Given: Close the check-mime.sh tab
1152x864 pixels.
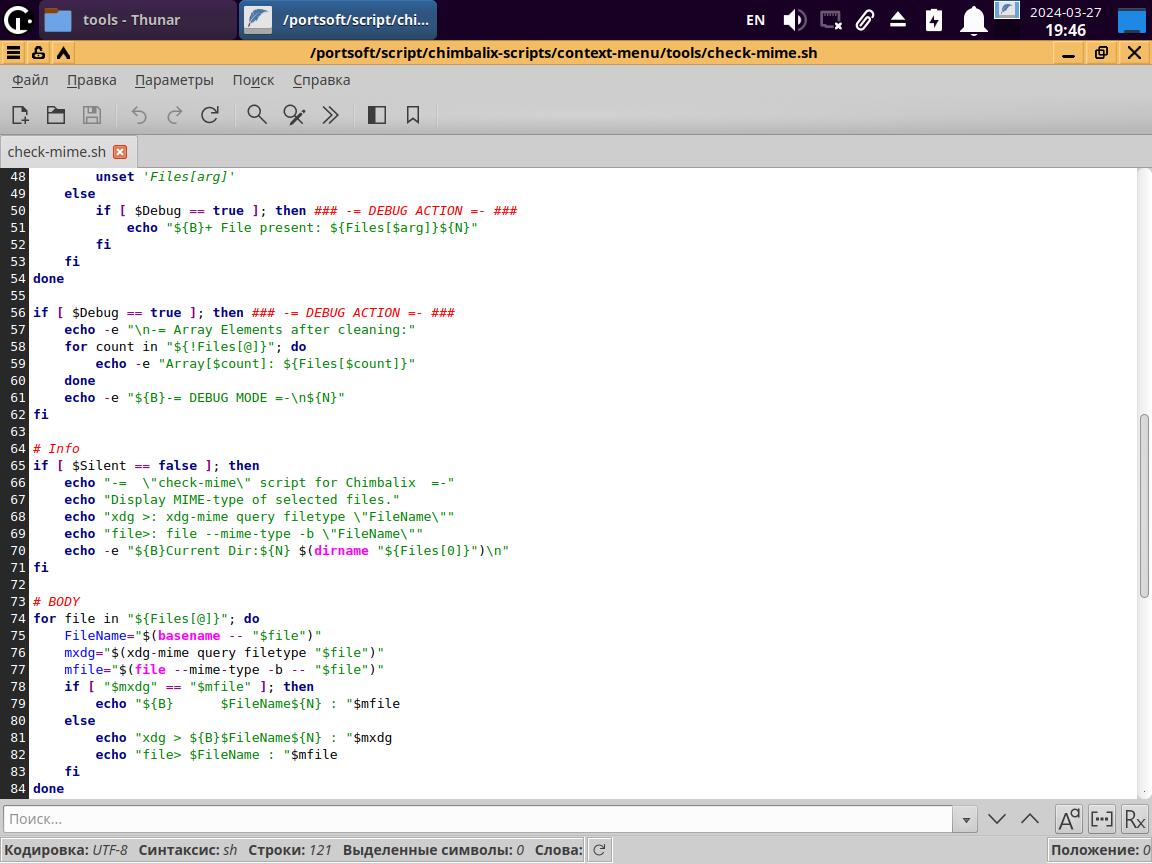Looking at the screenshot, I should [120, 152].
